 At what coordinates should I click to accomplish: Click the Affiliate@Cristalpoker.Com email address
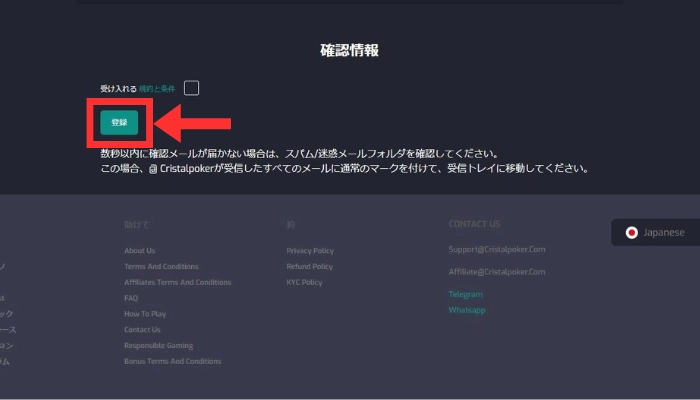point(497,271)
